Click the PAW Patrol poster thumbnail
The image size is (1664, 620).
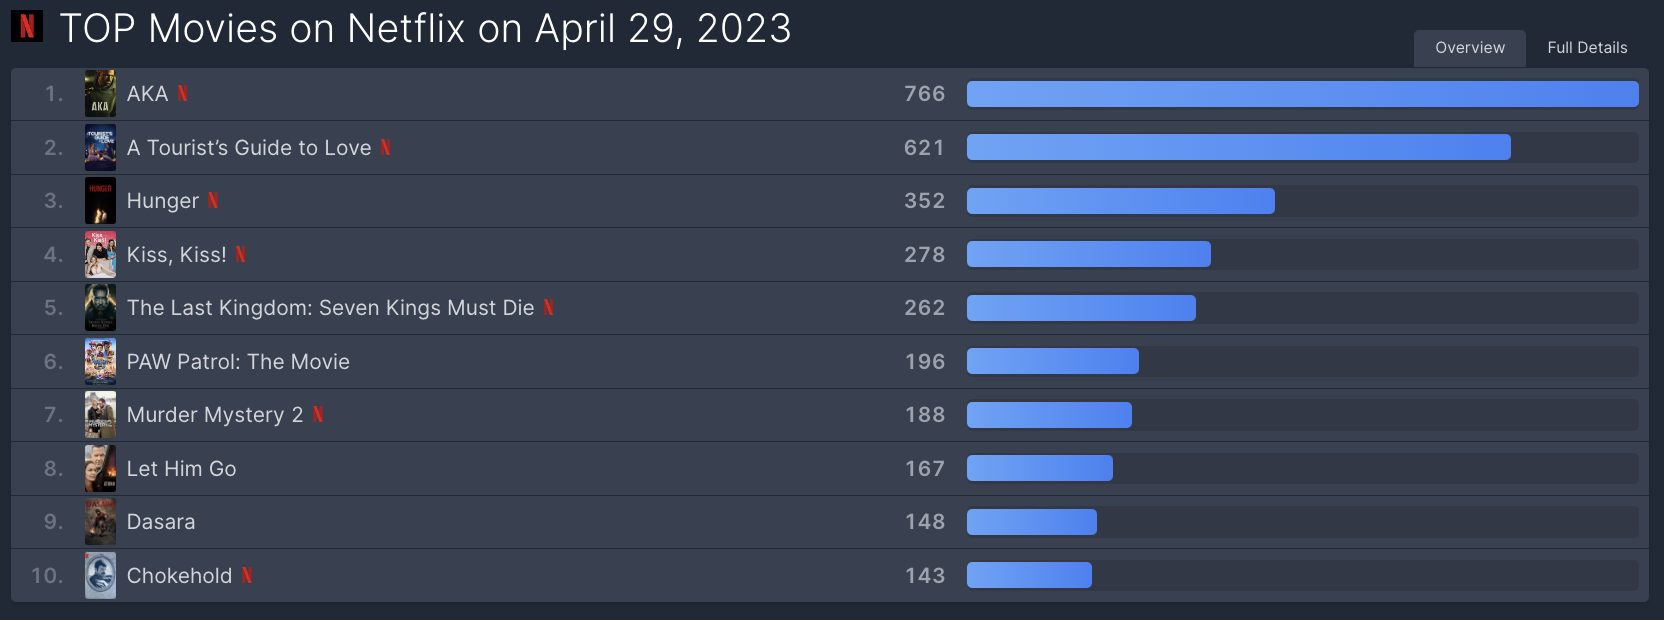(x=100, y=362)
